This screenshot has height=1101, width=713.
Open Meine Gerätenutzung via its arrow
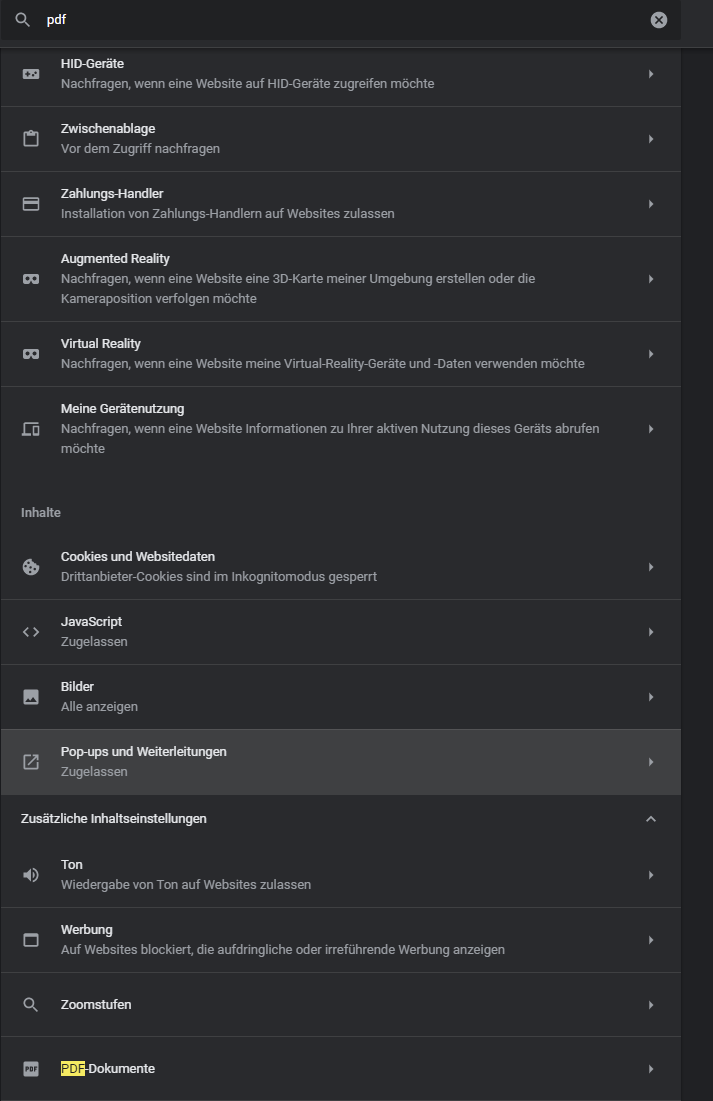651,429
